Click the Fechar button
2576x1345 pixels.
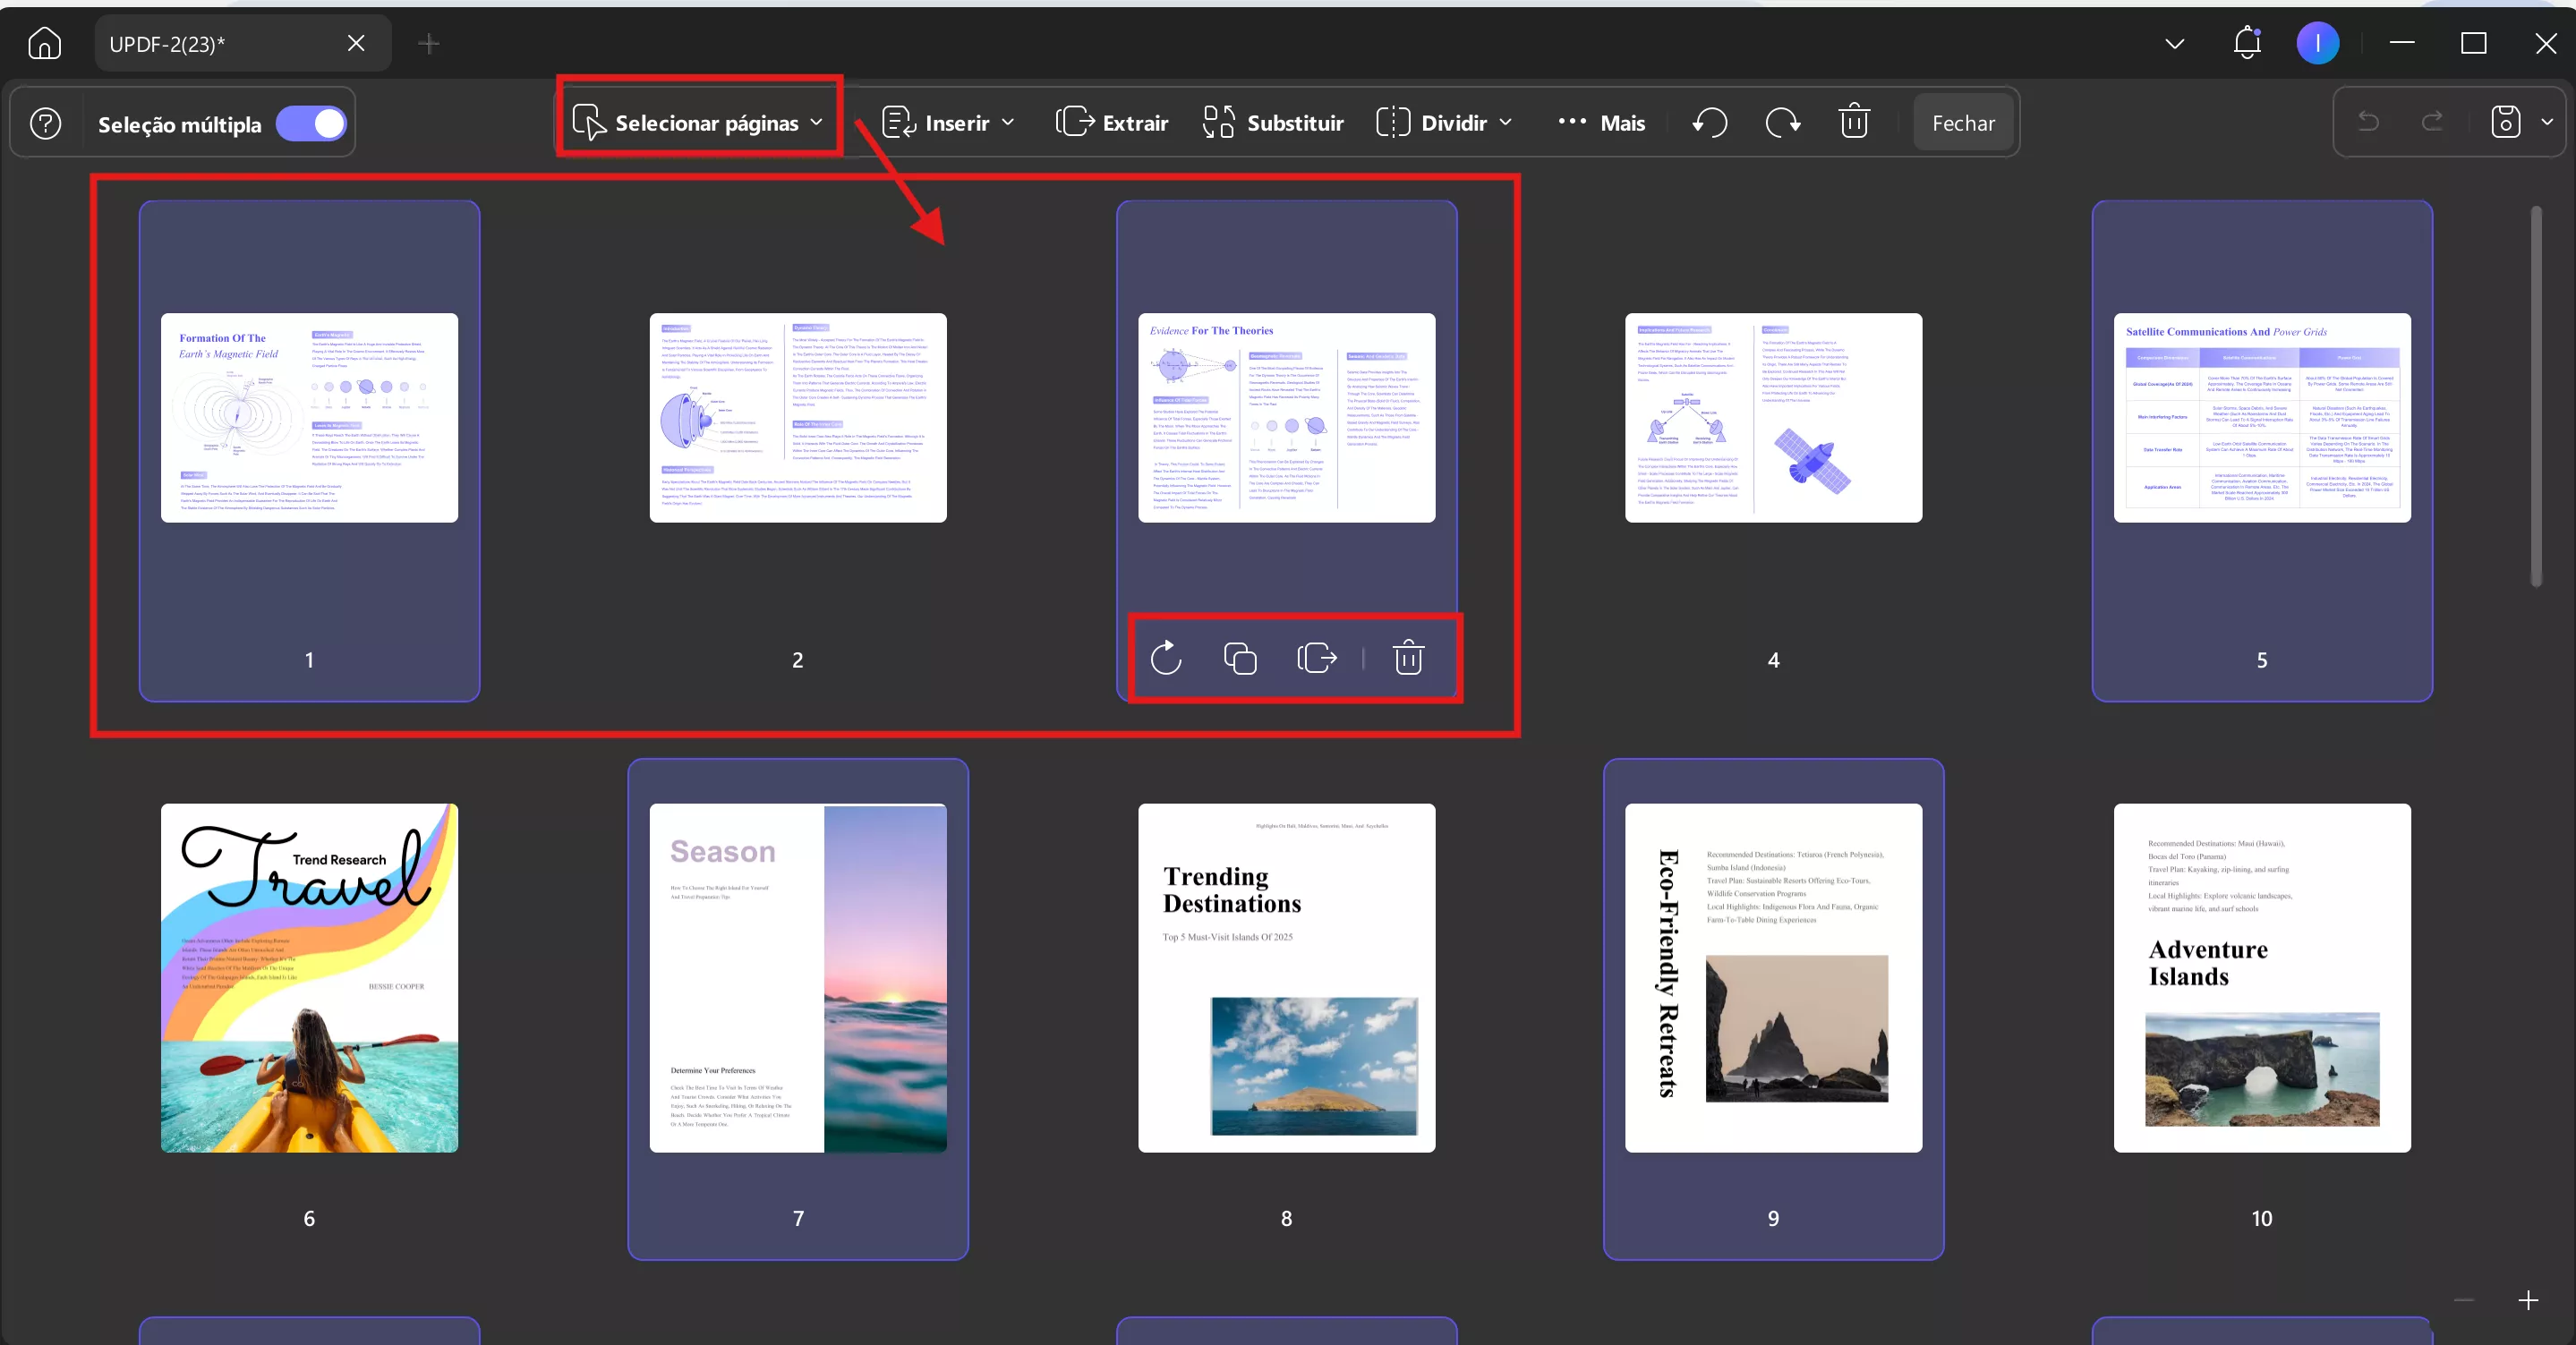1962,123
